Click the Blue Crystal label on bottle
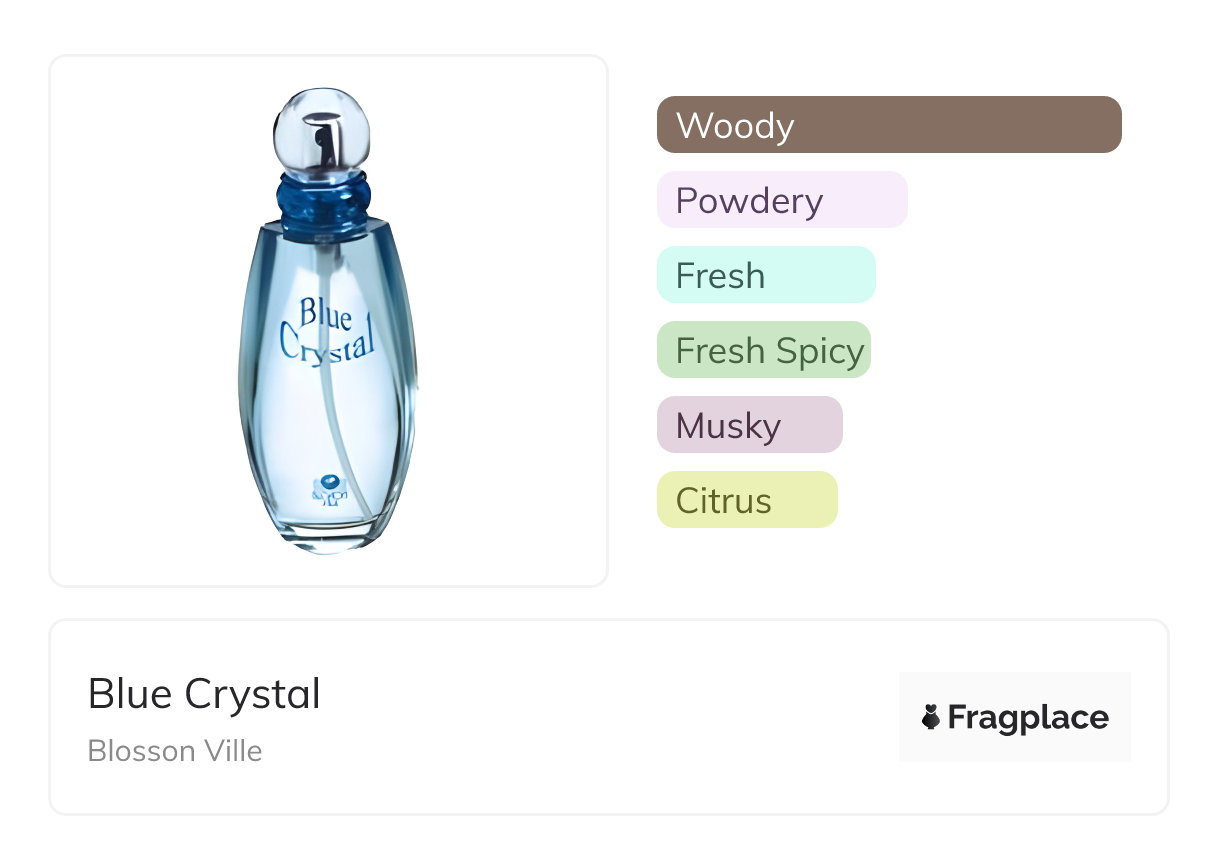 [x=326, y=328]
